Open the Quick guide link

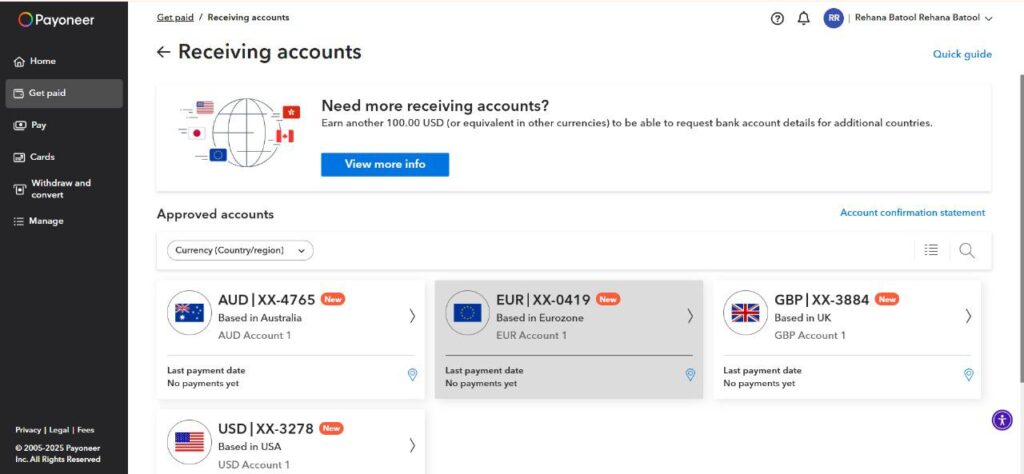[962, 54]
